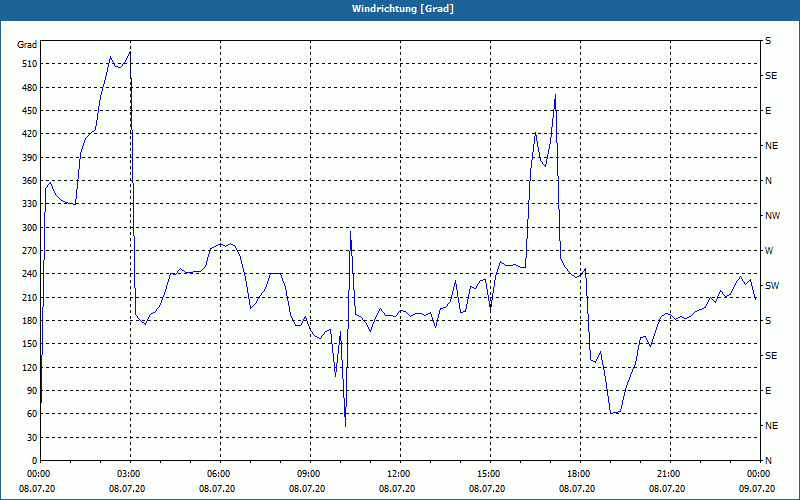
Task: Select the SW compass label
Action: pos(772,286)
